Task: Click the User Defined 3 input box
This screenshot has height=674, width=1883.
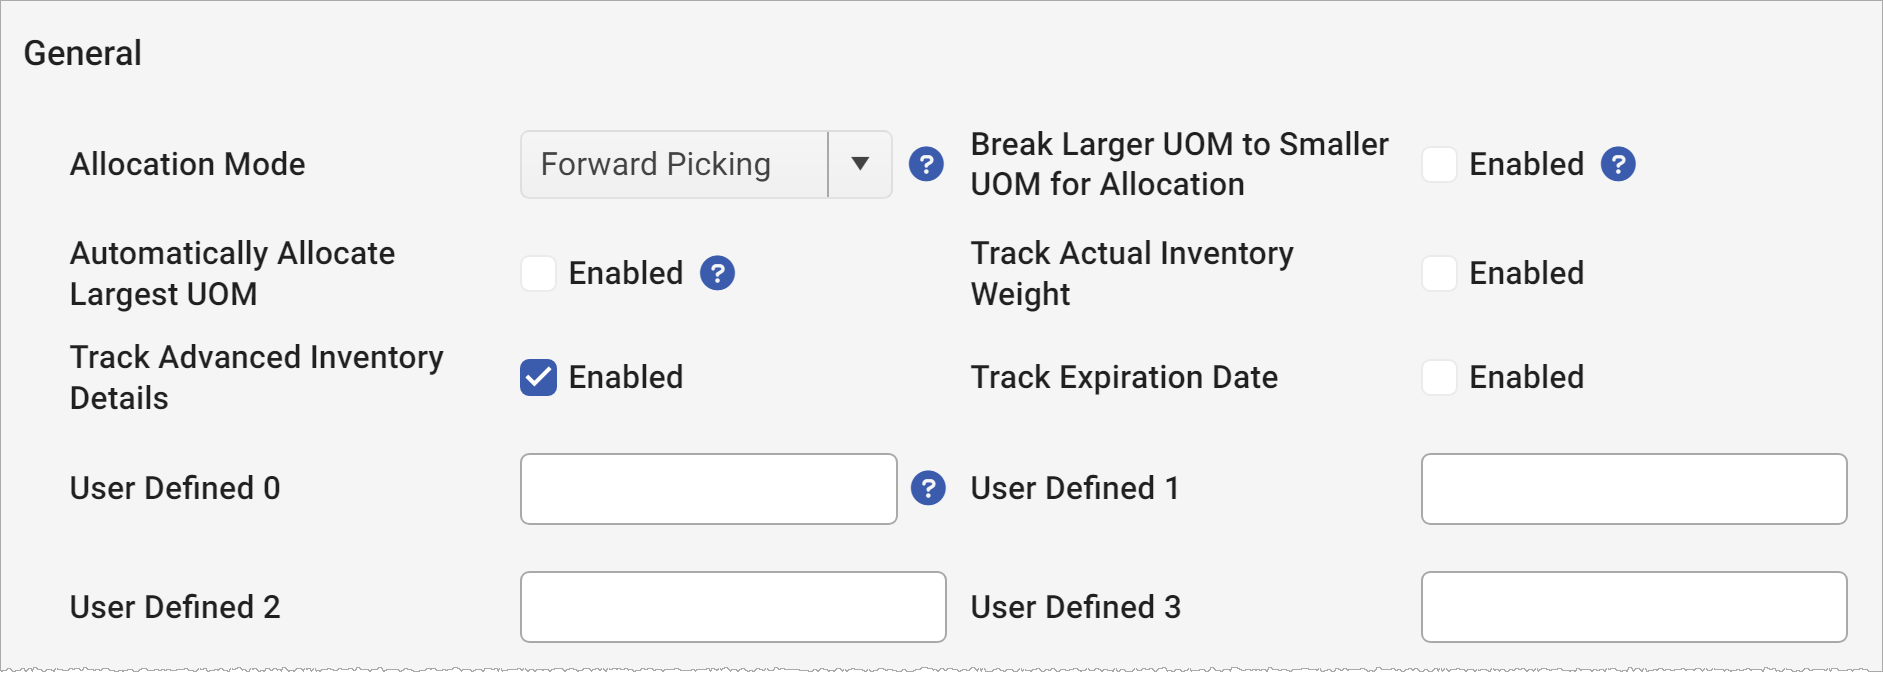Action: 1633,607
